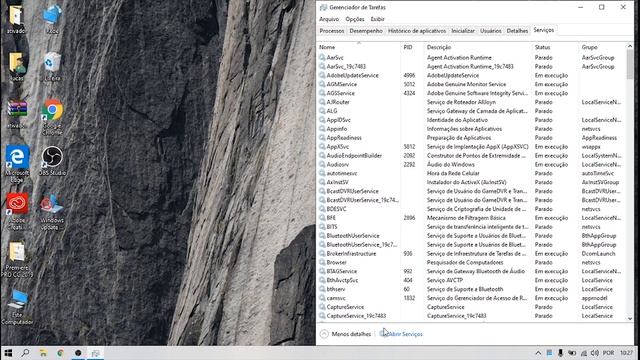
Task: Open Google Chrome desktop shortcut
Action: point(52,116)
